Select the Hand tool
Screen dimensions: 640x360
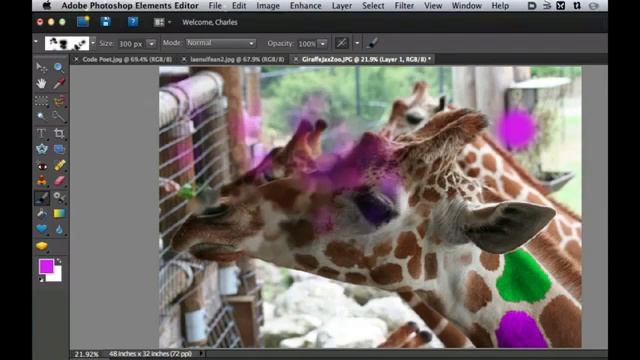pos(41,84)
